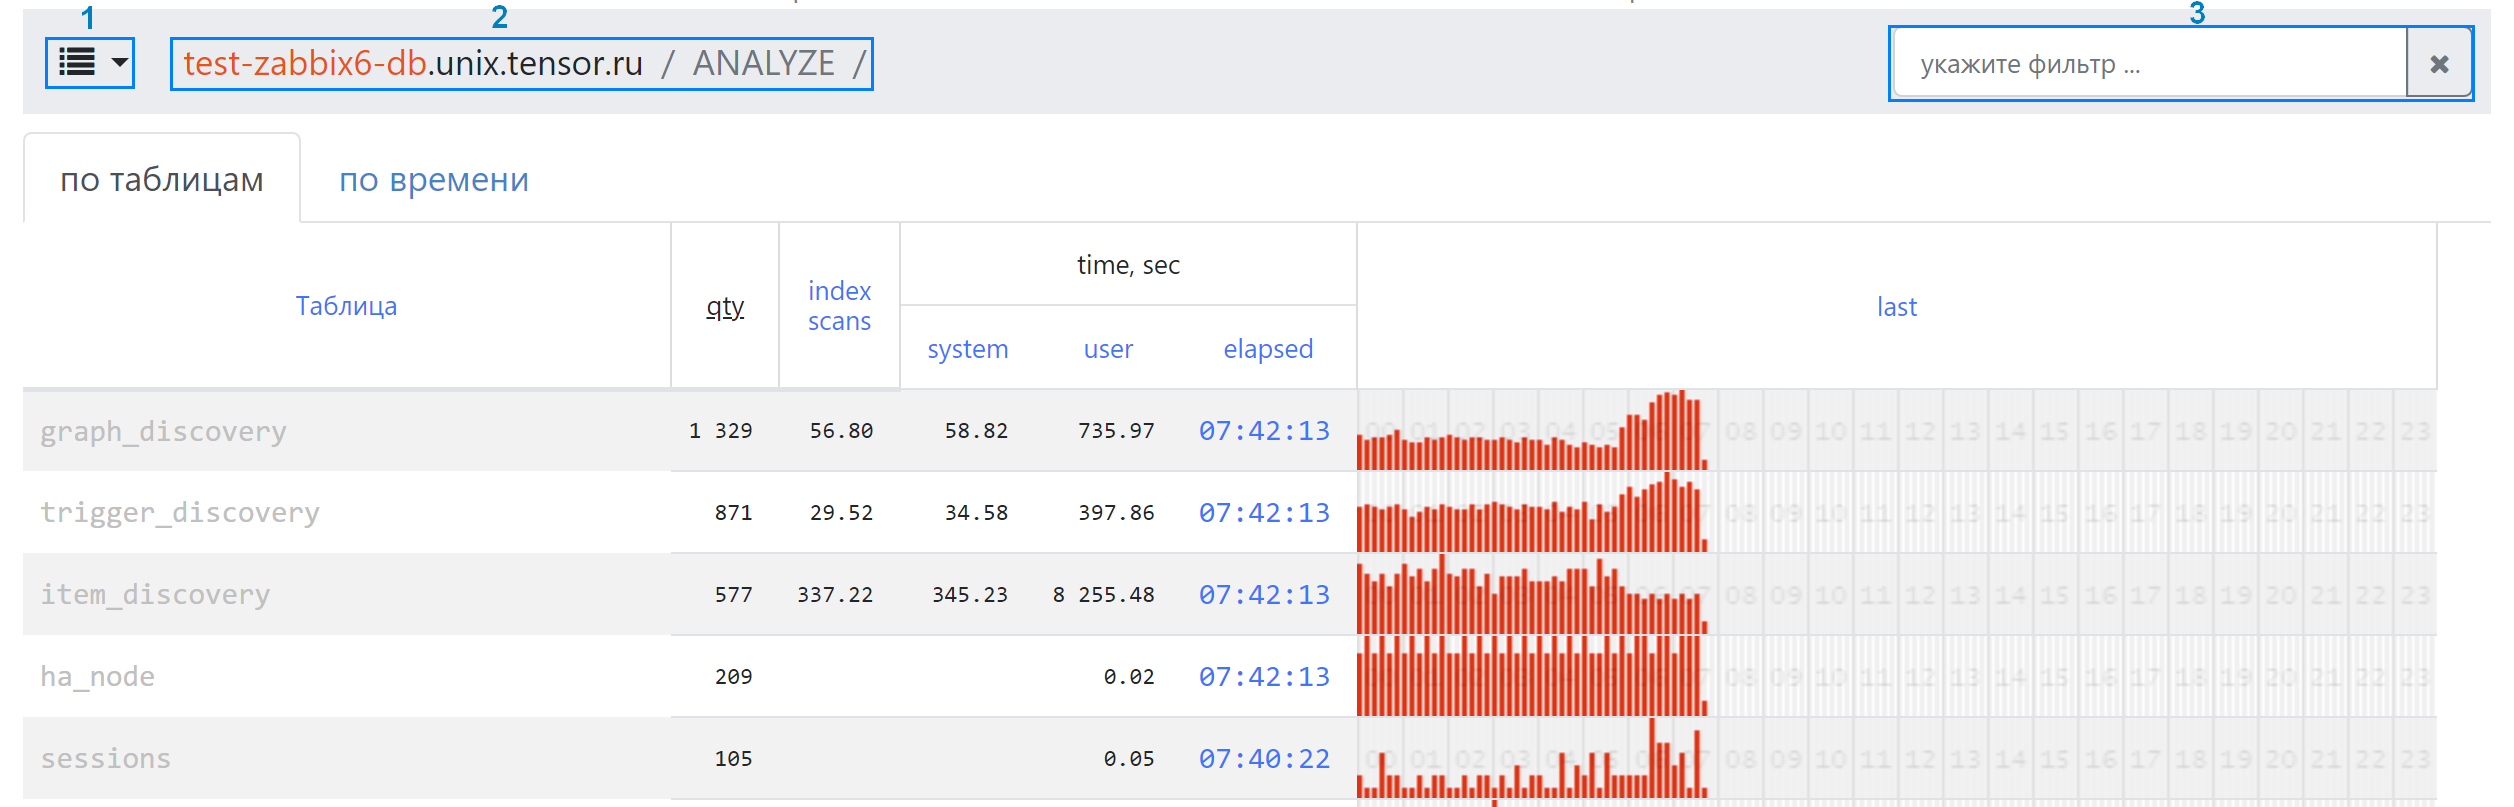Sort by system time column
This screenshot has height=807, width=2514.
point(967,349)
